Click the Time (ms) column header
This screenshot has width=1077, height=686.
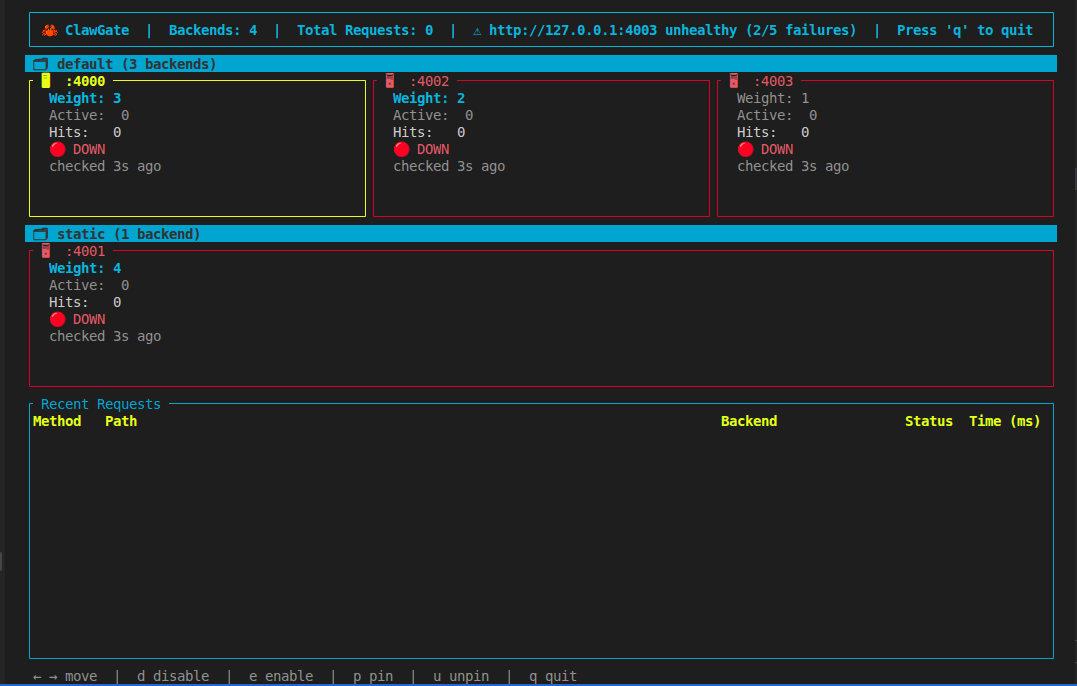(x=1004, y=422)
